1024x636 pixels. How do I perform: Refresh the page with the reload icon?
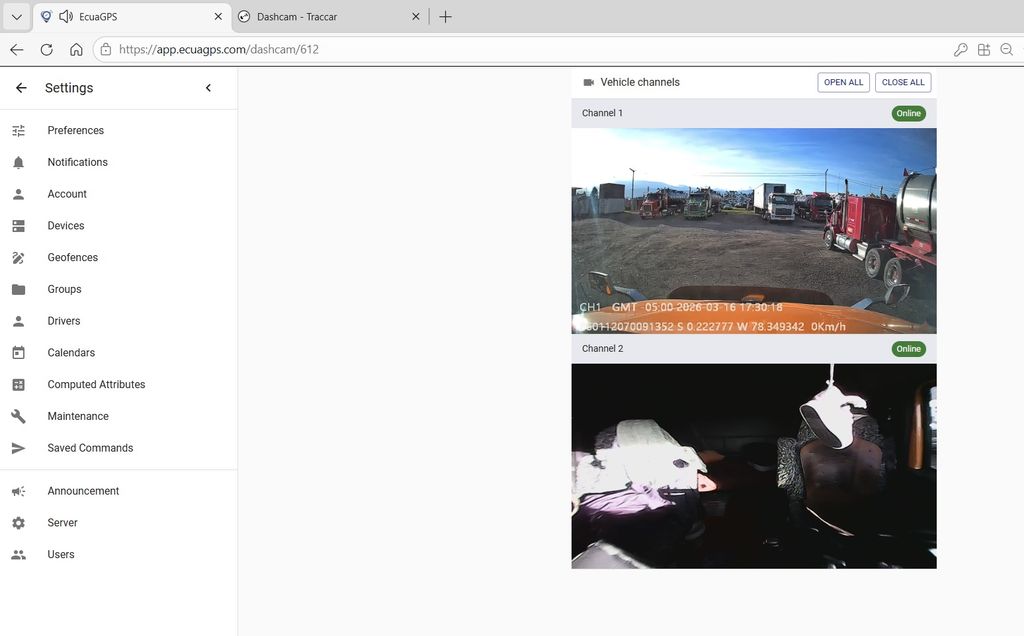pos(47,48)
